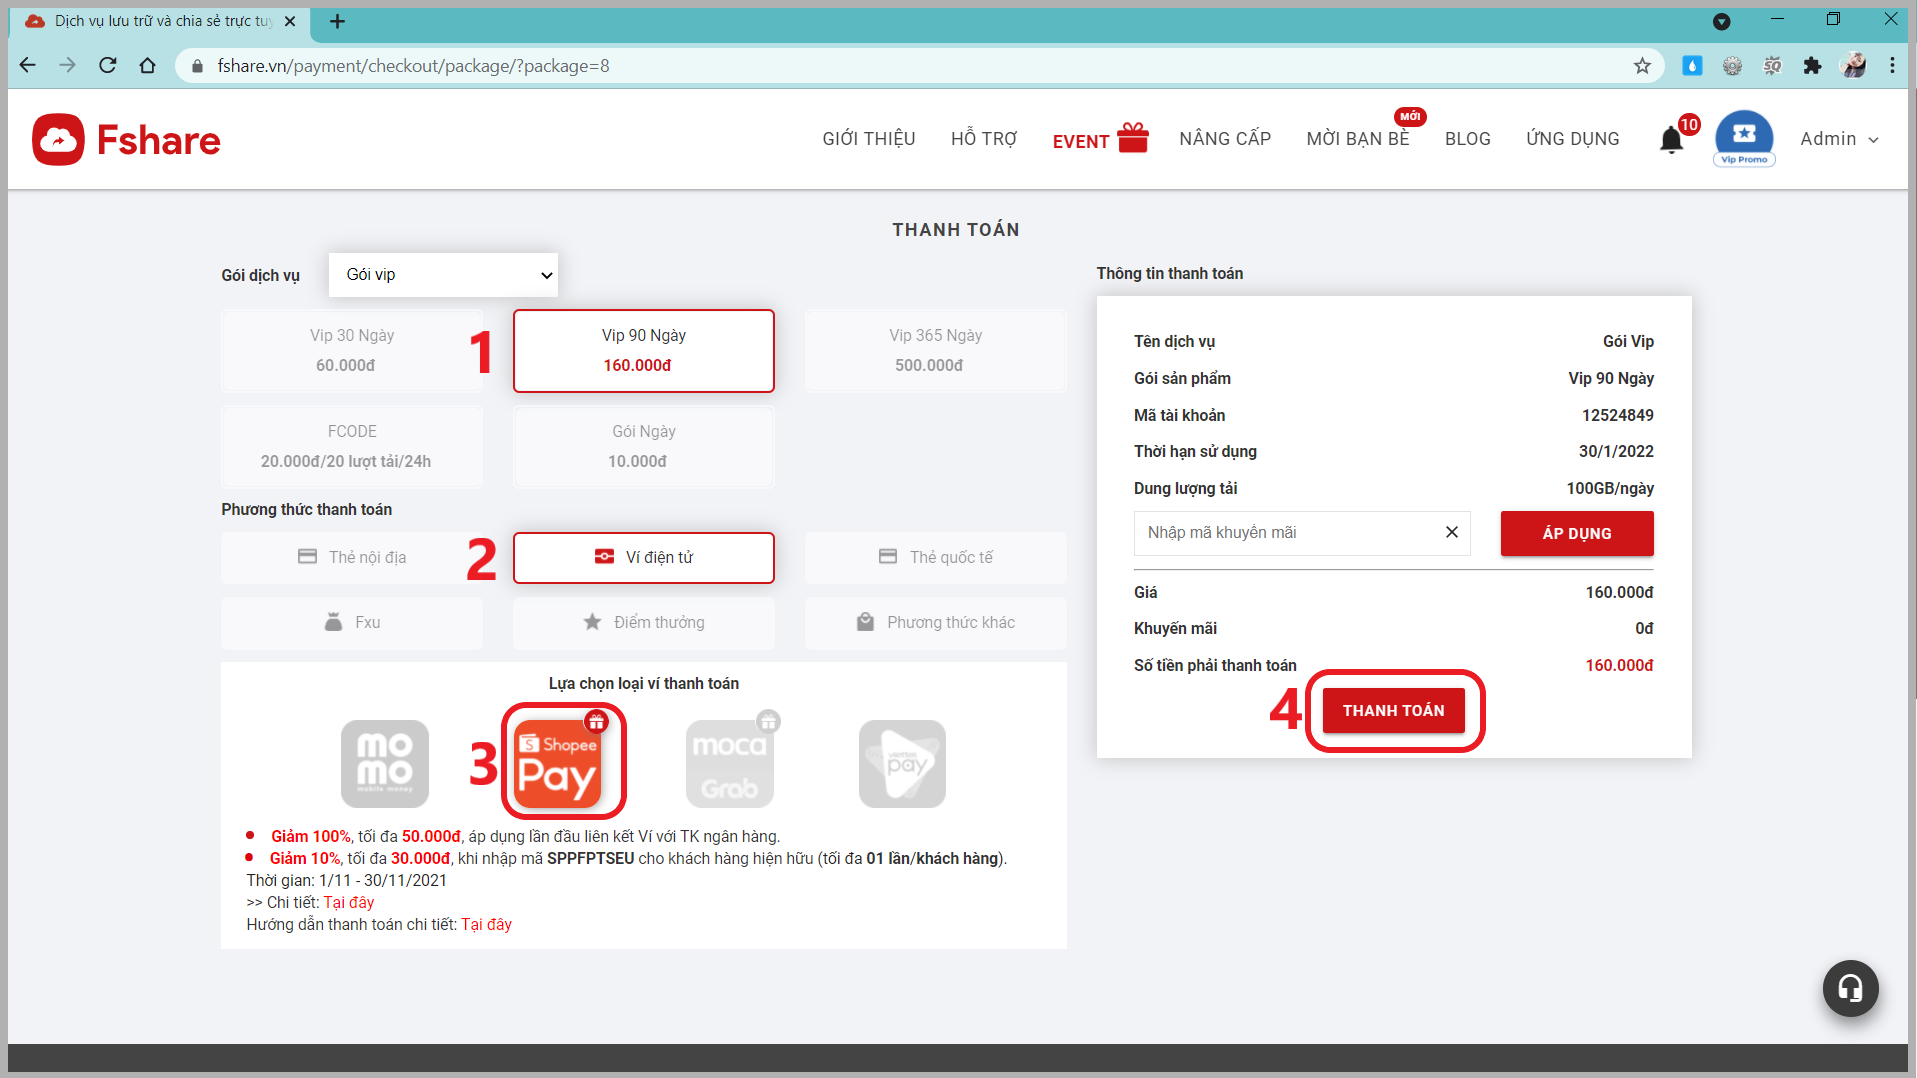
Task: Choose ShopeePay wallet icon
Action: (558, 763)
